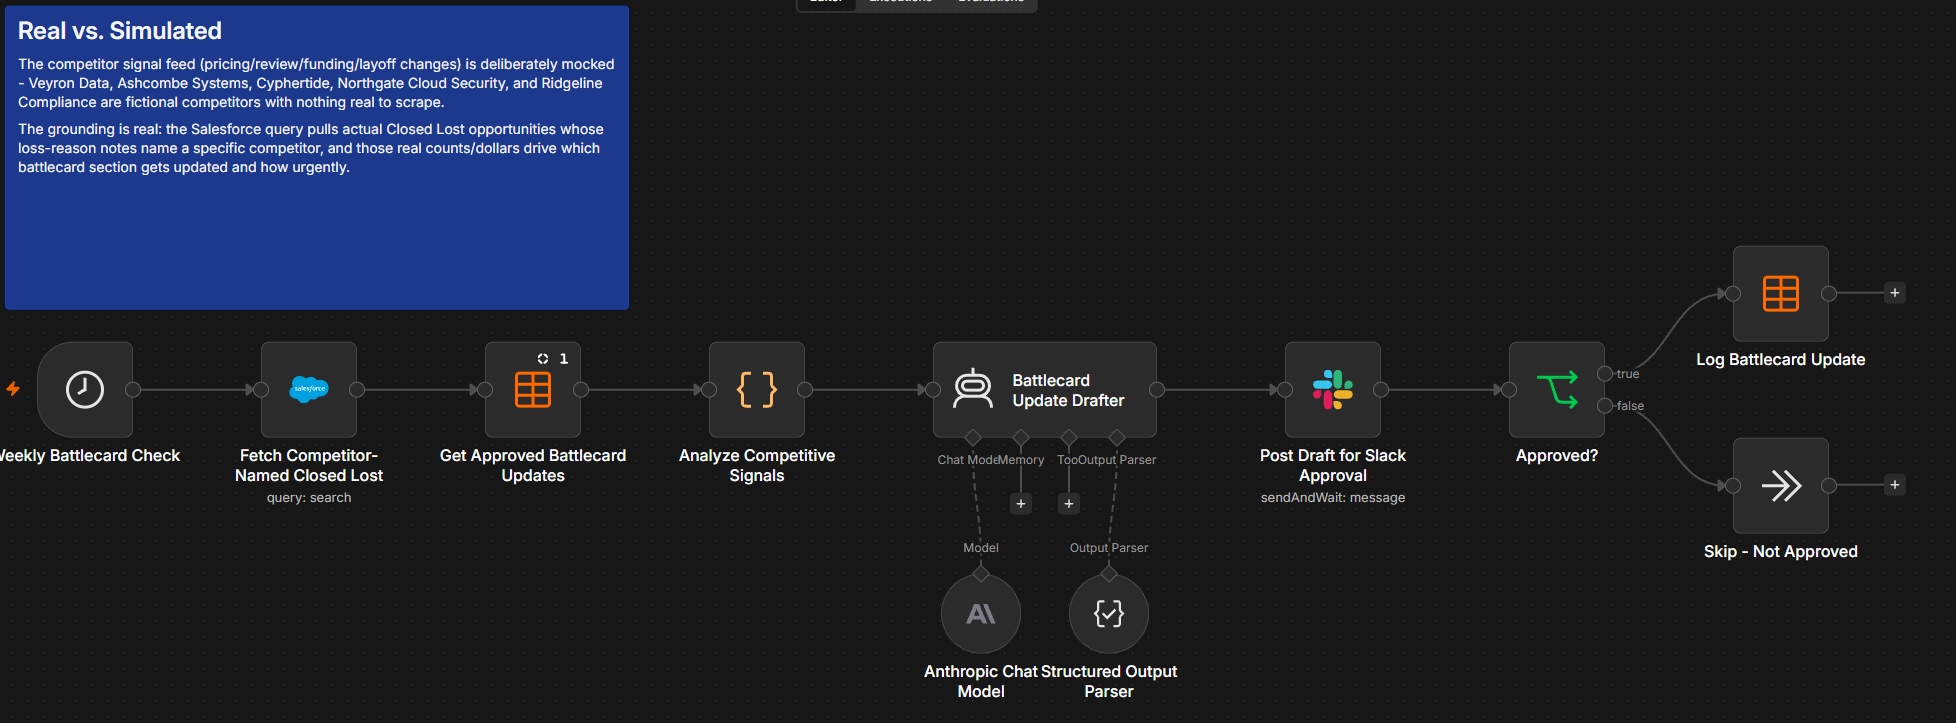Click the Chat Model connector diamond on the Drafter
This screenshot has width=1956, height=723.
pyautogui.click(x=973, y=438)
